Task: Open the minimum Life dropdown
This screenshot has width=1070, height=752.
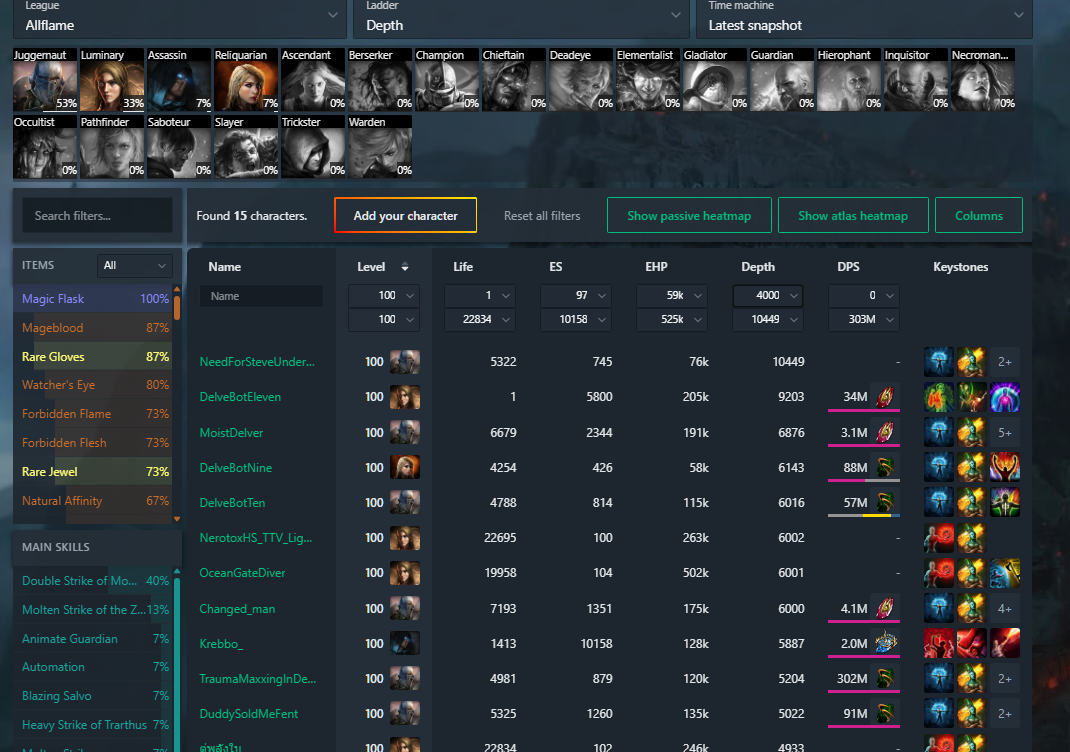Action: 480,295
